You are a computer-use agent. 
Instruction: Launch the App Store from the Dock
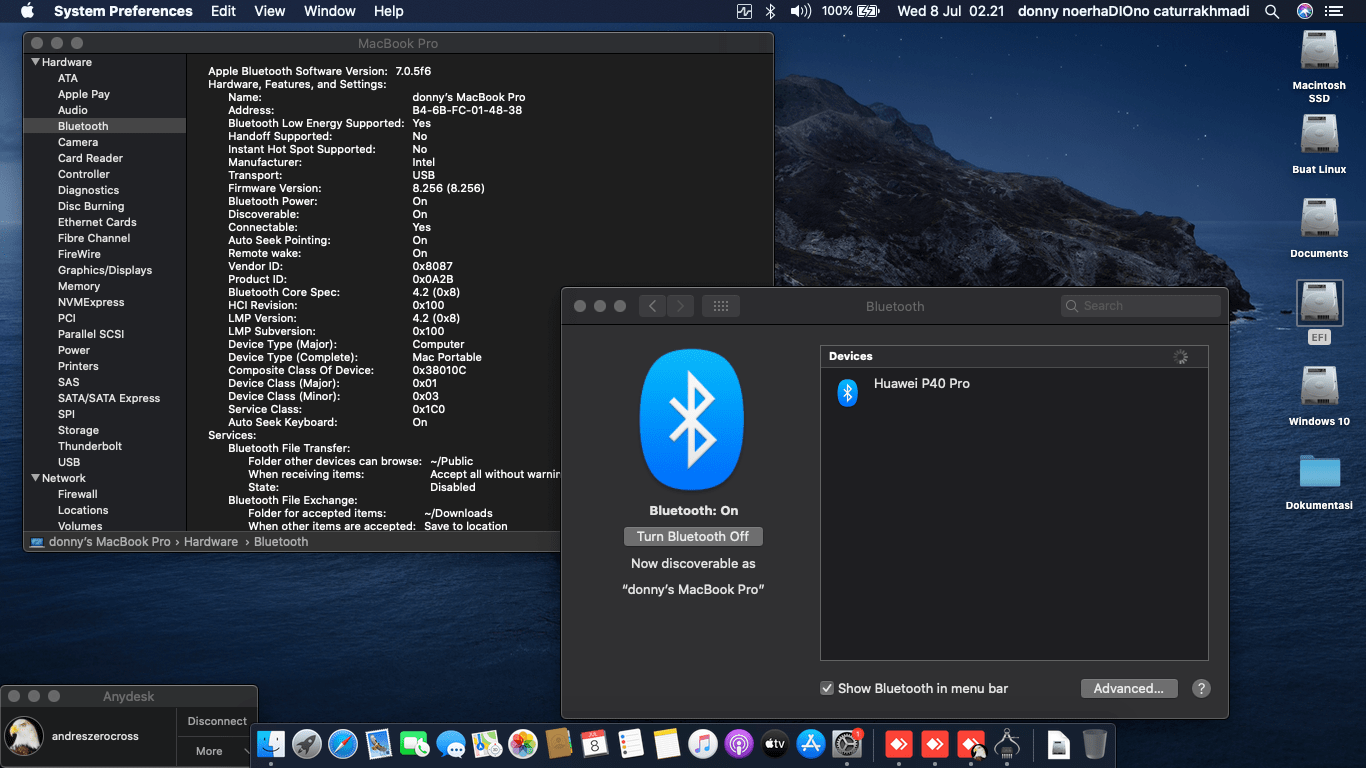pos(811,743)
